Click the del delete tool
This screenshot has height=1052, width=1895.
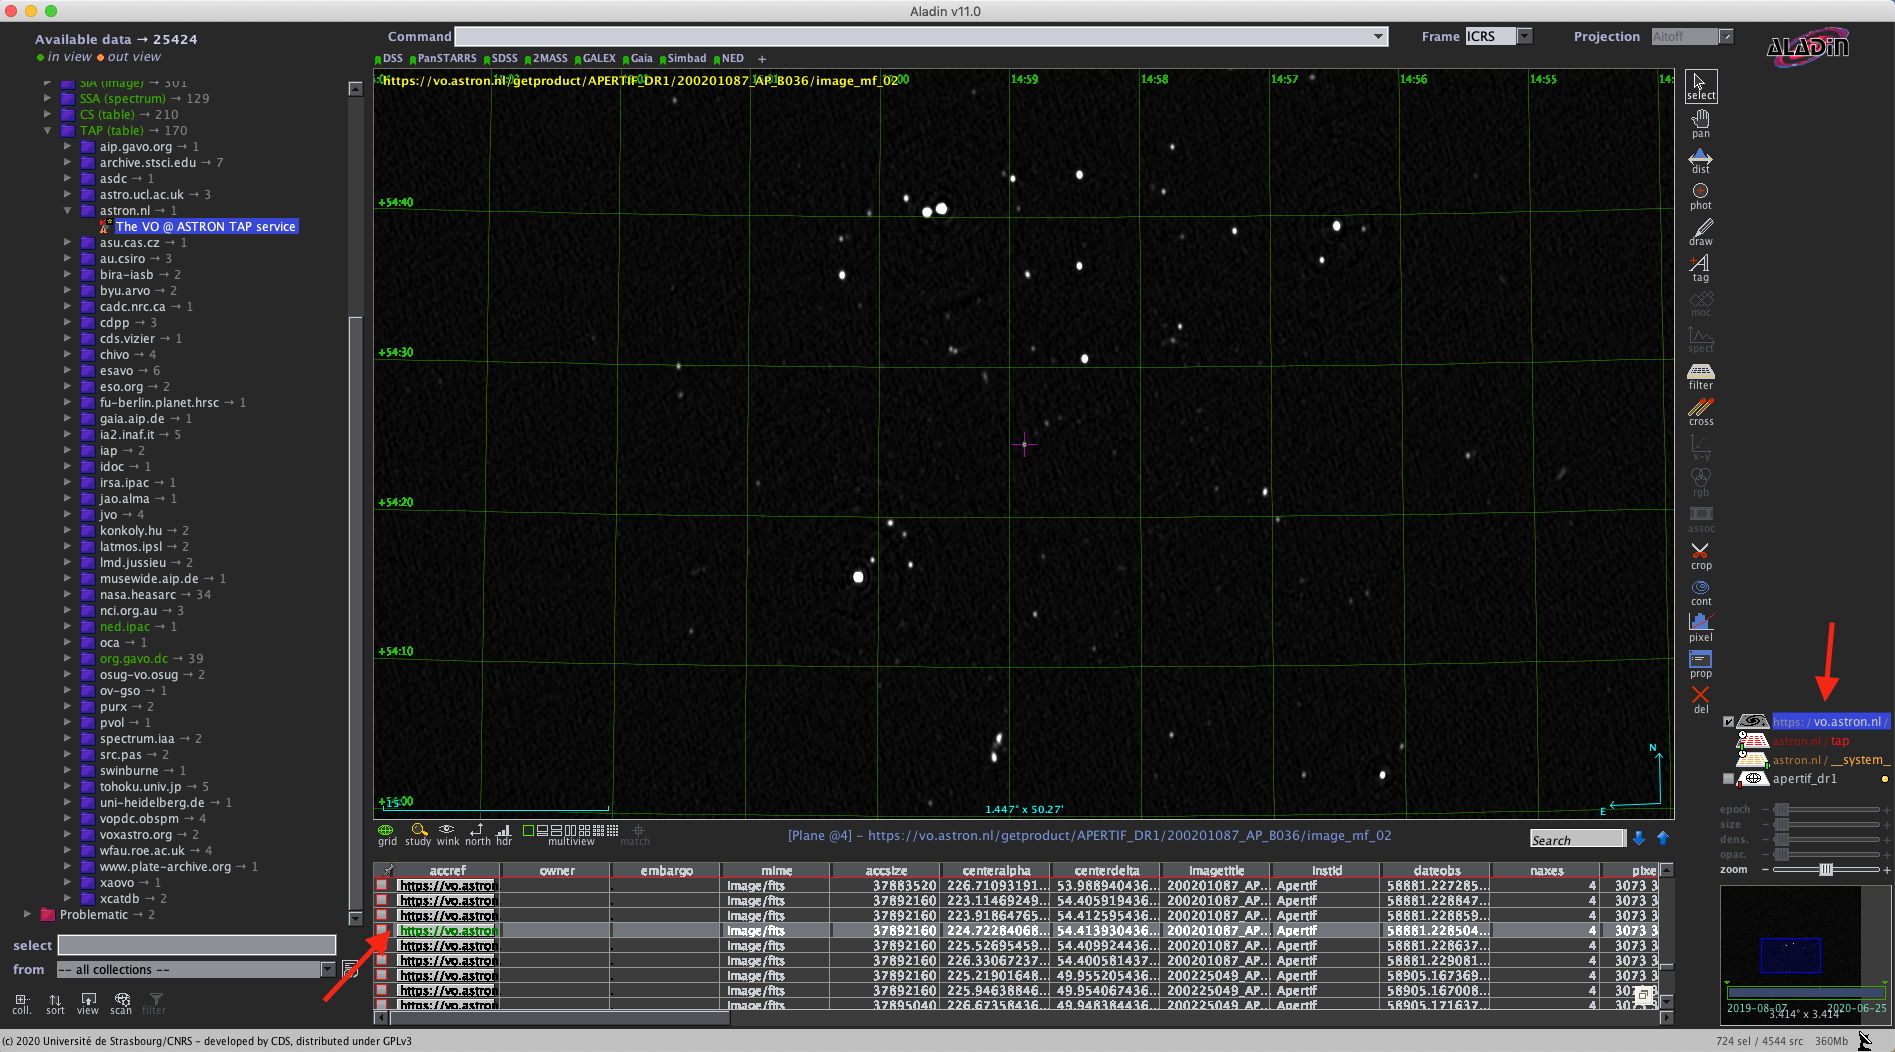click(1700, 700)
